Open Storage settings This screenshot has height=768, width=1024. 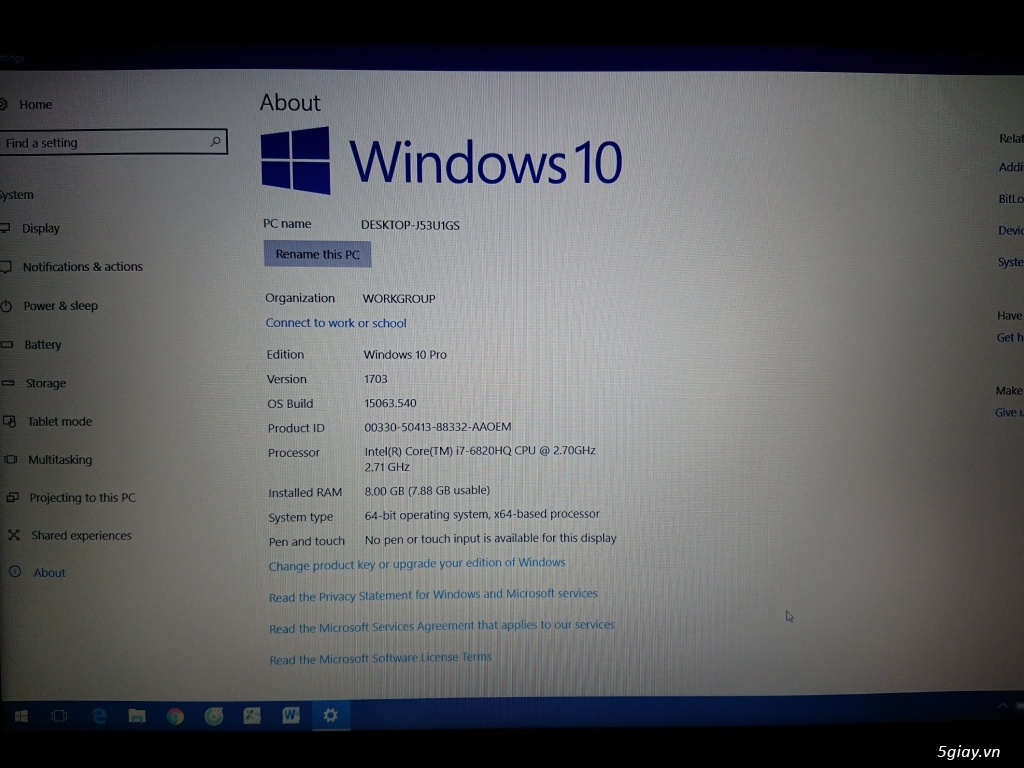pyautogui.click(x=45, y=383)
